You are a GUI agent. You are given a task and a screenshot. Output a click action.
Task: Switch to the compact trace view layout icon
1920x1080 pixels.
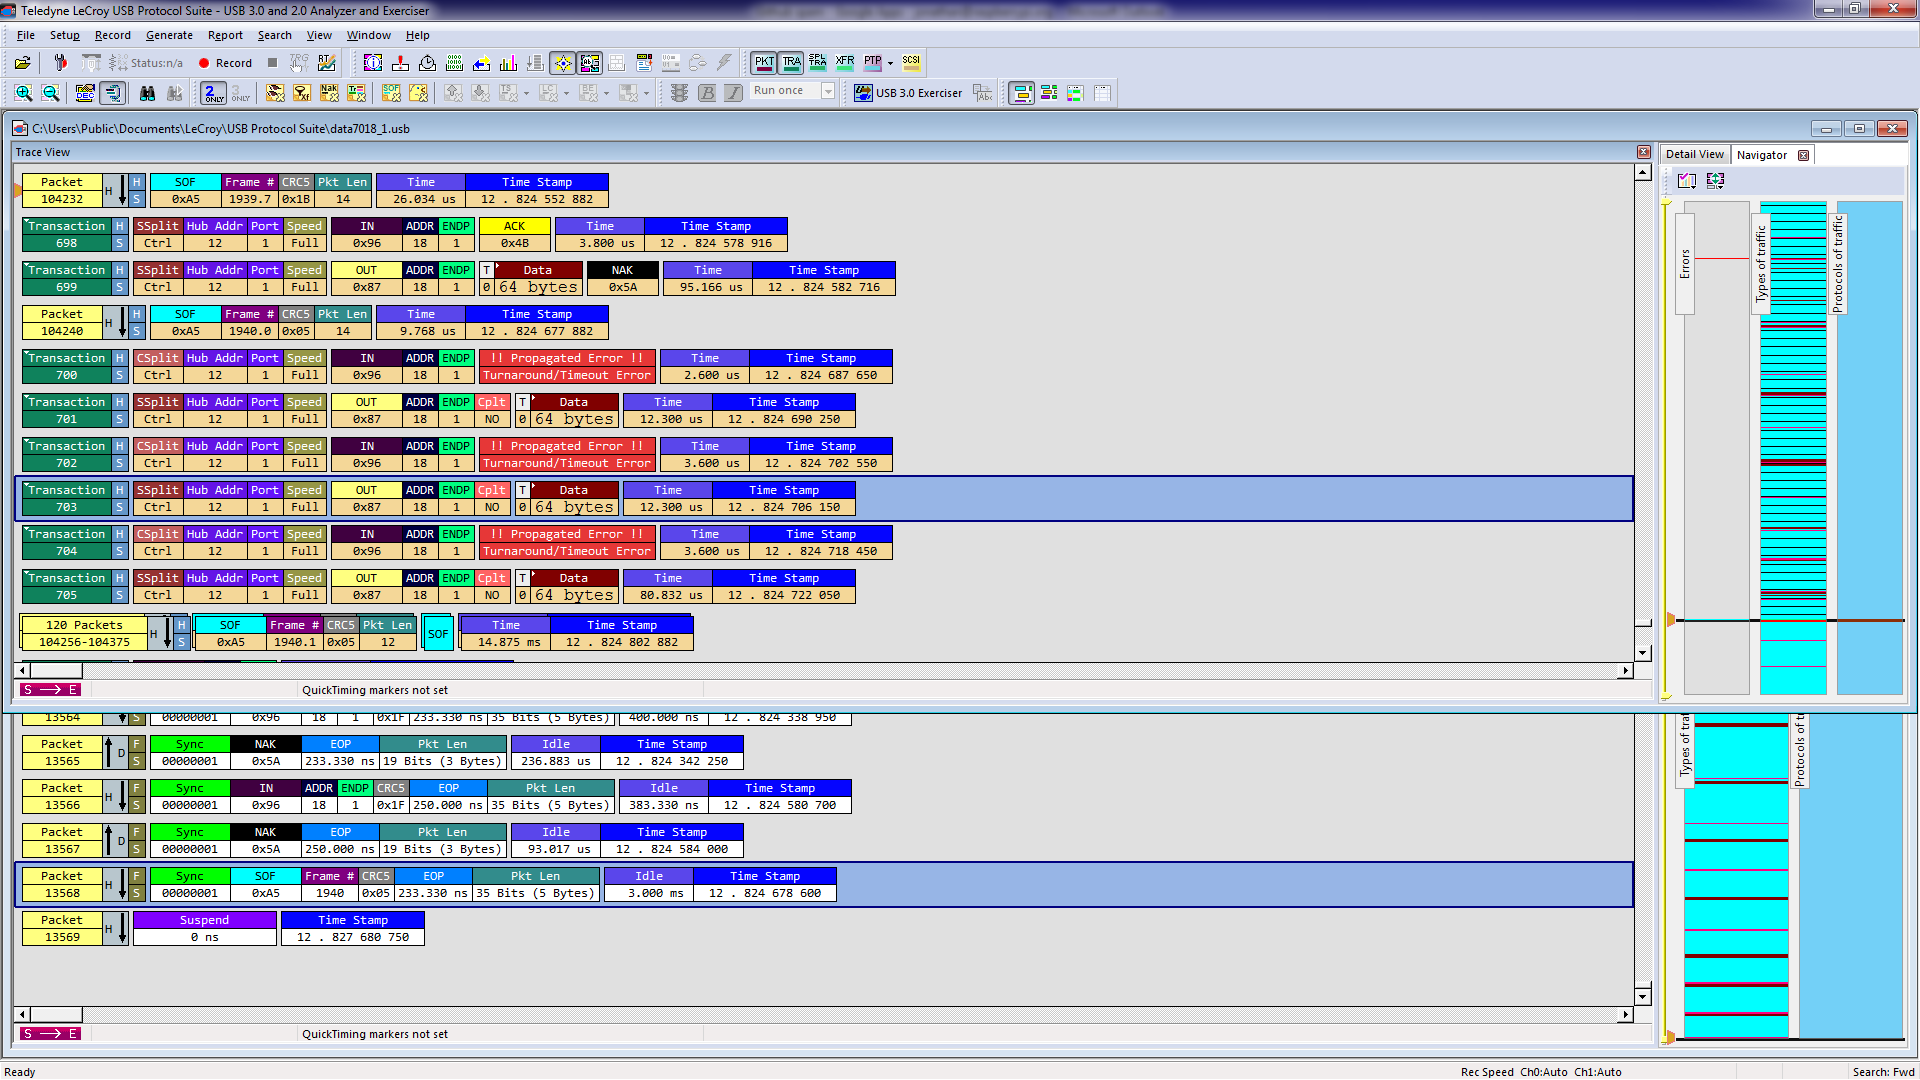pyautogui.click(x=1049, y=93)
